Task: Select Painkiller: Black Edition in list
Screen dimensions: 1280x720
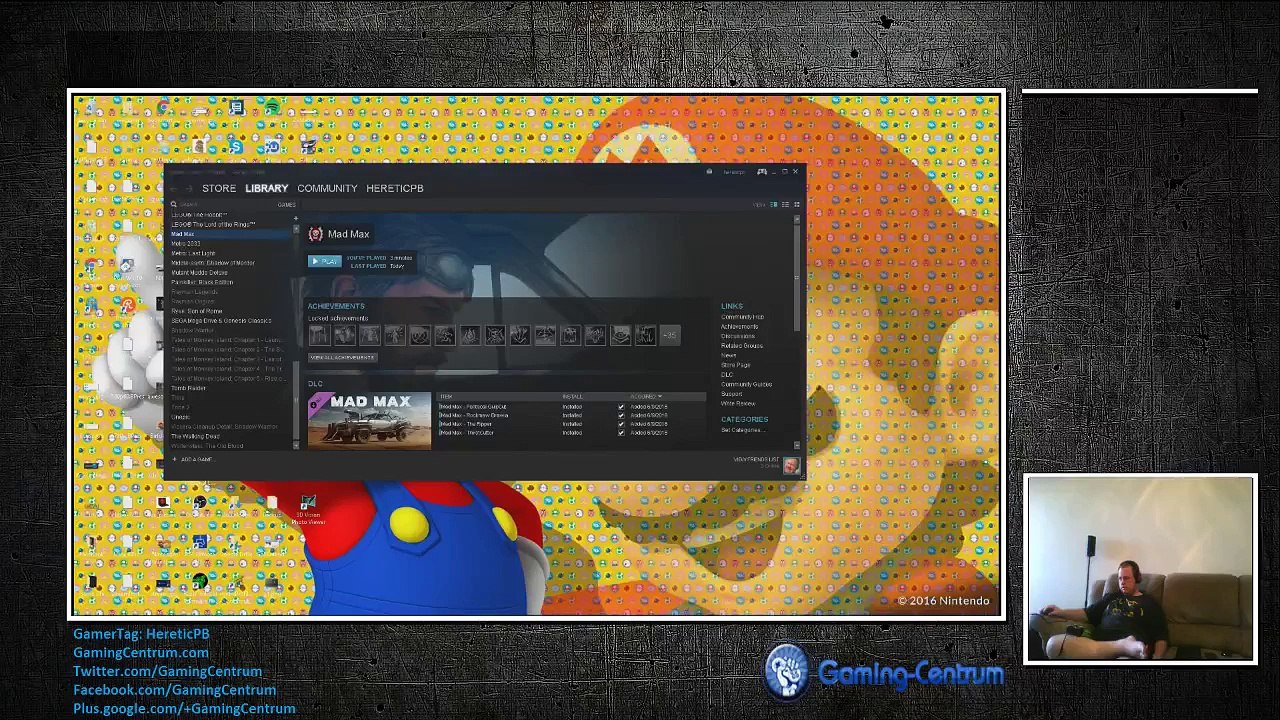Action: click(x=202, y=282)
